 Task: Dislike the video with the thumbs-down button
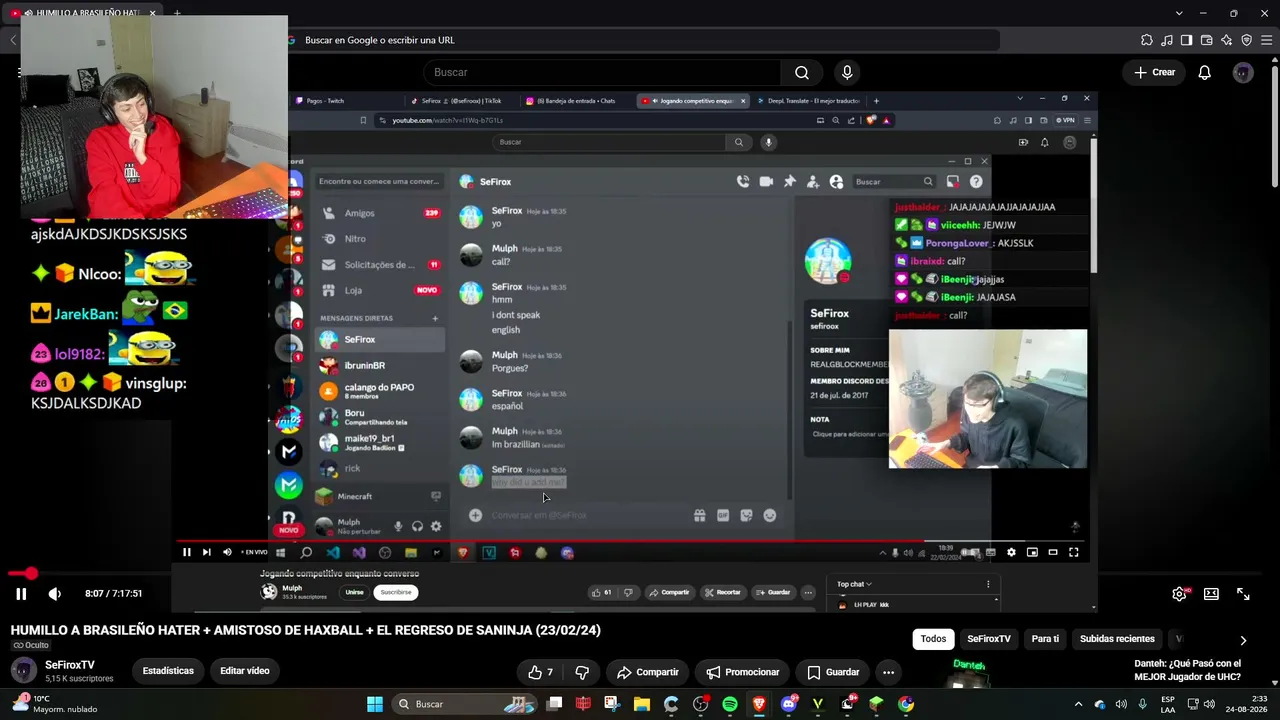582,672
